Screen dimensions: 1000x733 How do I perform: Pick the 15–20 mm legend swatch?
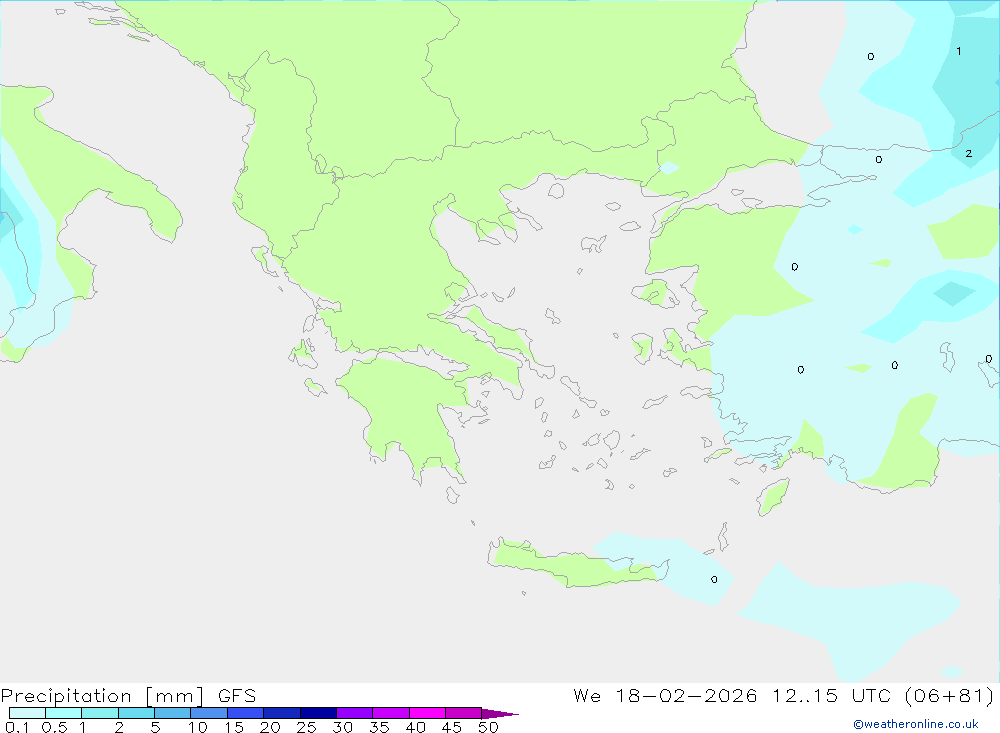pos(246,713)
